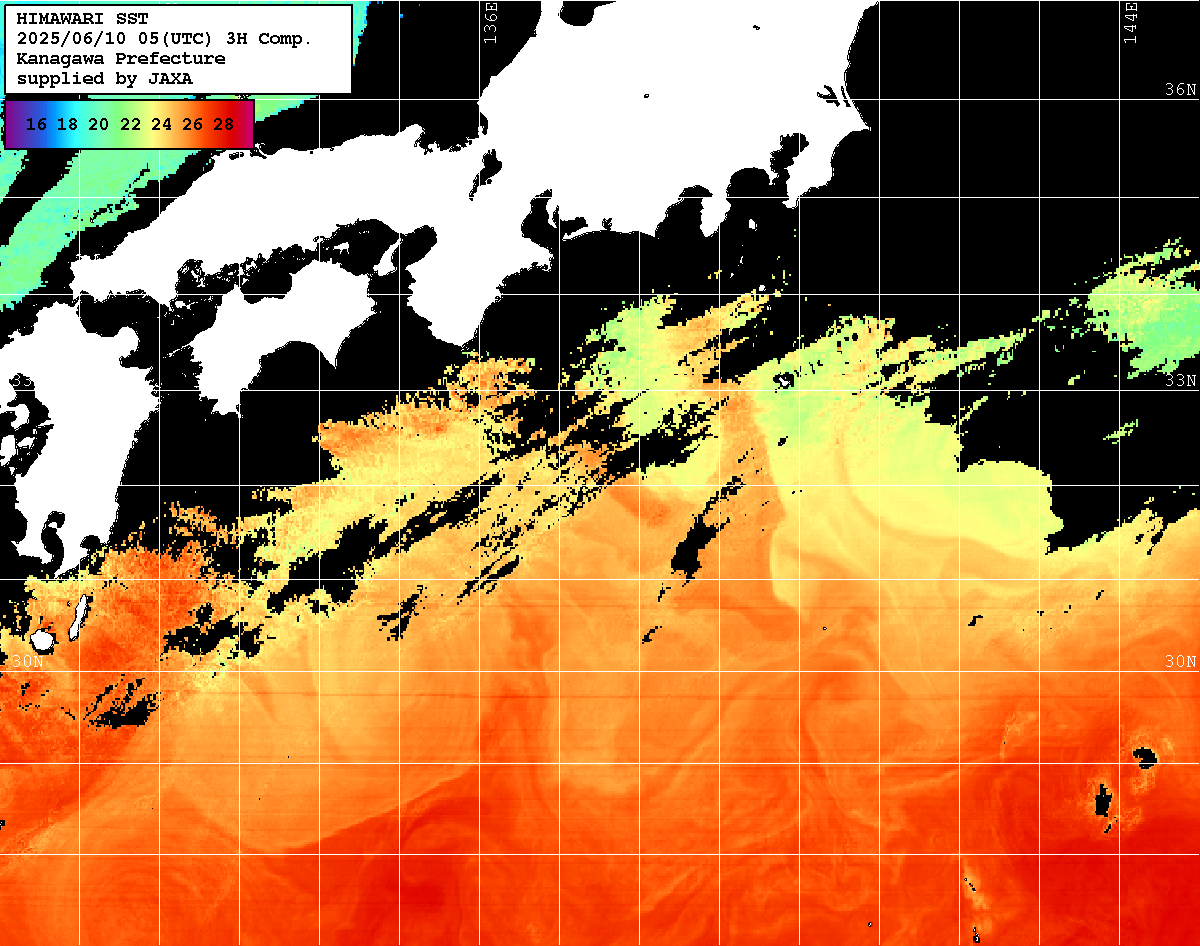Click the 36N latitude label

click(x=1180, y=90)
